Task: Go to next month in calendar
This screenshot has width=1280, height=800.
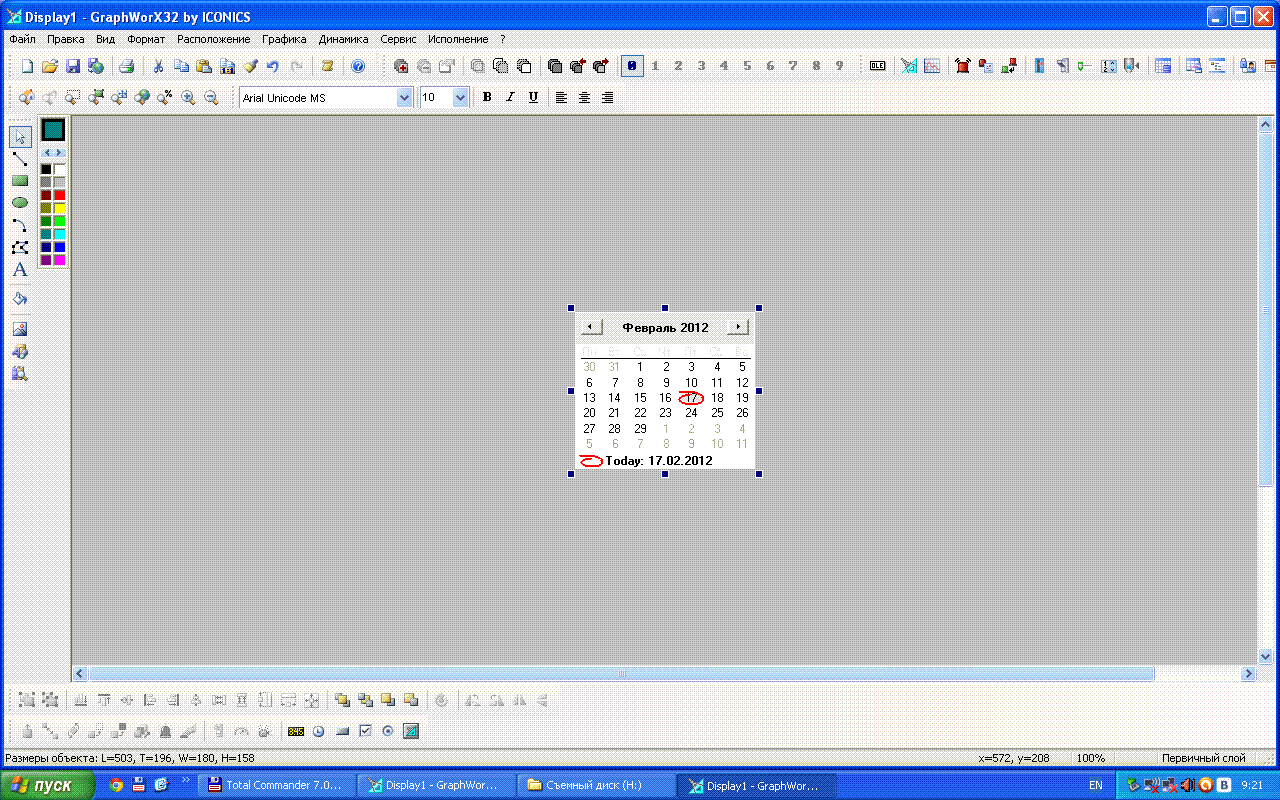Action: point(738,327)
